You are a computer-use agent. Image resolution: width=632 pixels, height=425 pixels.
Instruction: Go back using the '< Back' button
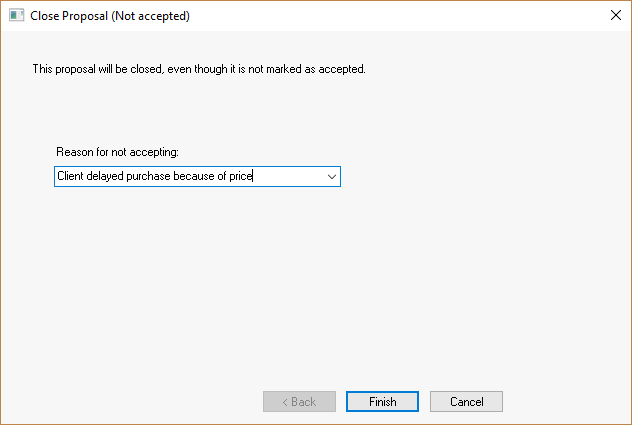(299, 401)
